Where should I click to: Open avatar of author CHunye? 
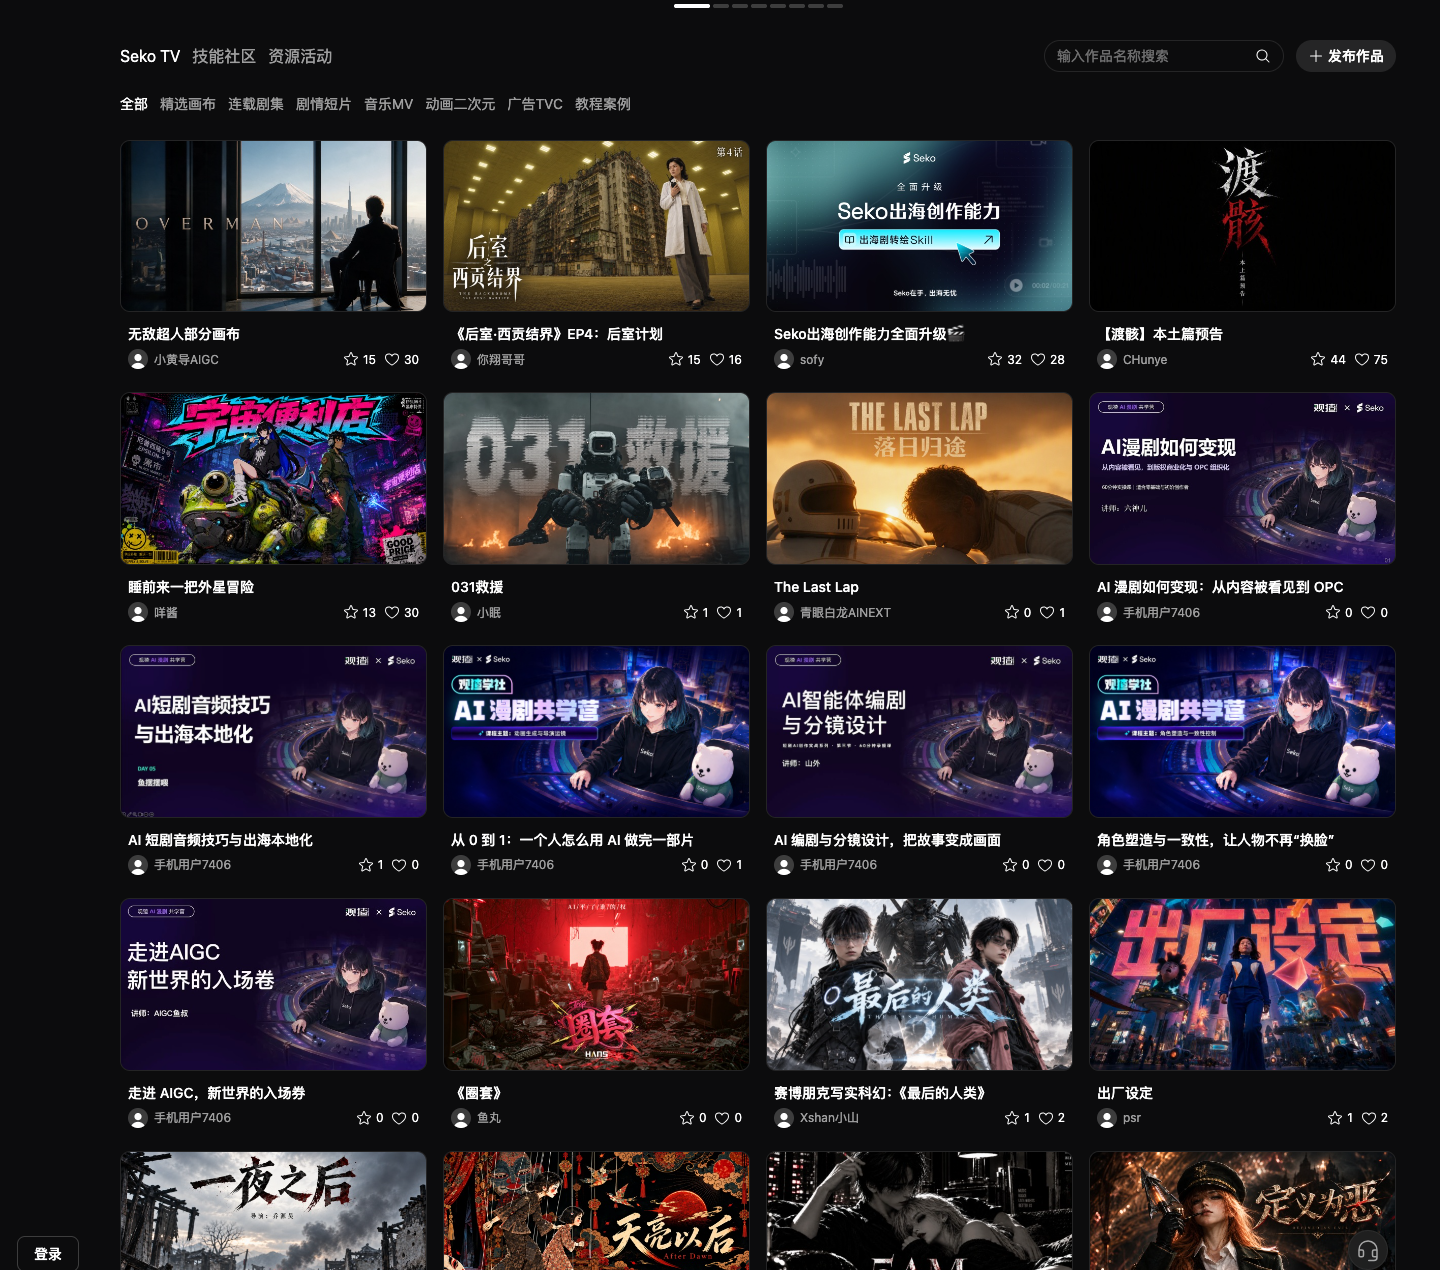[x=1107, y=359]
